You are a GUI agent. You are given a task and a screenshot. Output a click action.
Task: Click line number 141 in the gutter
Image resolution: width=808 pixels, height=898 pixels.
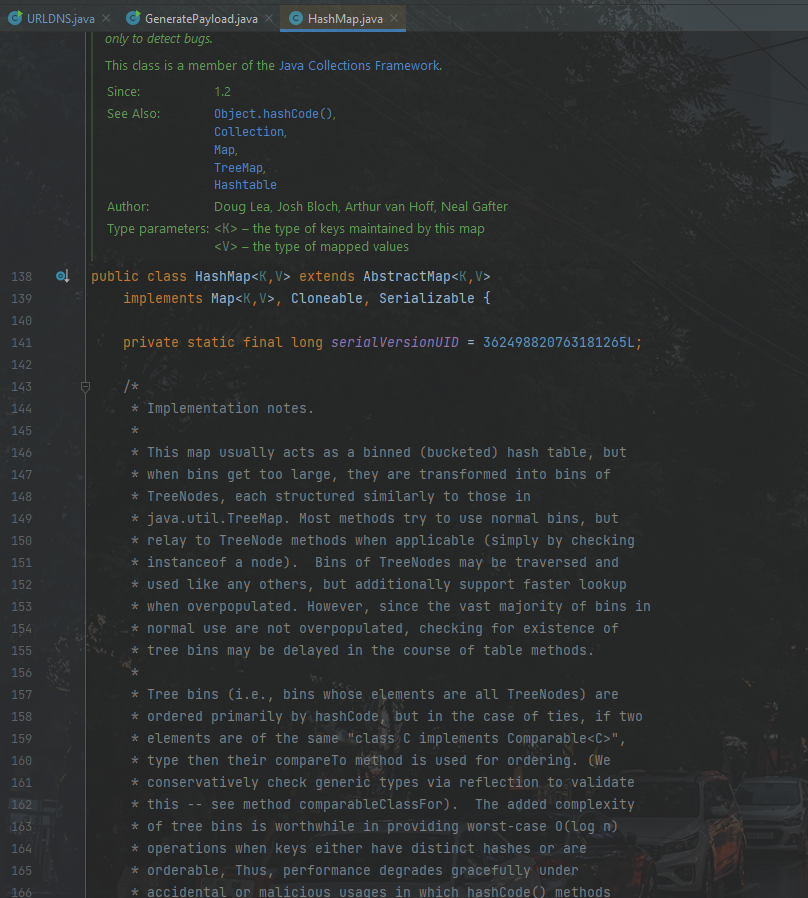coord(22,342)
